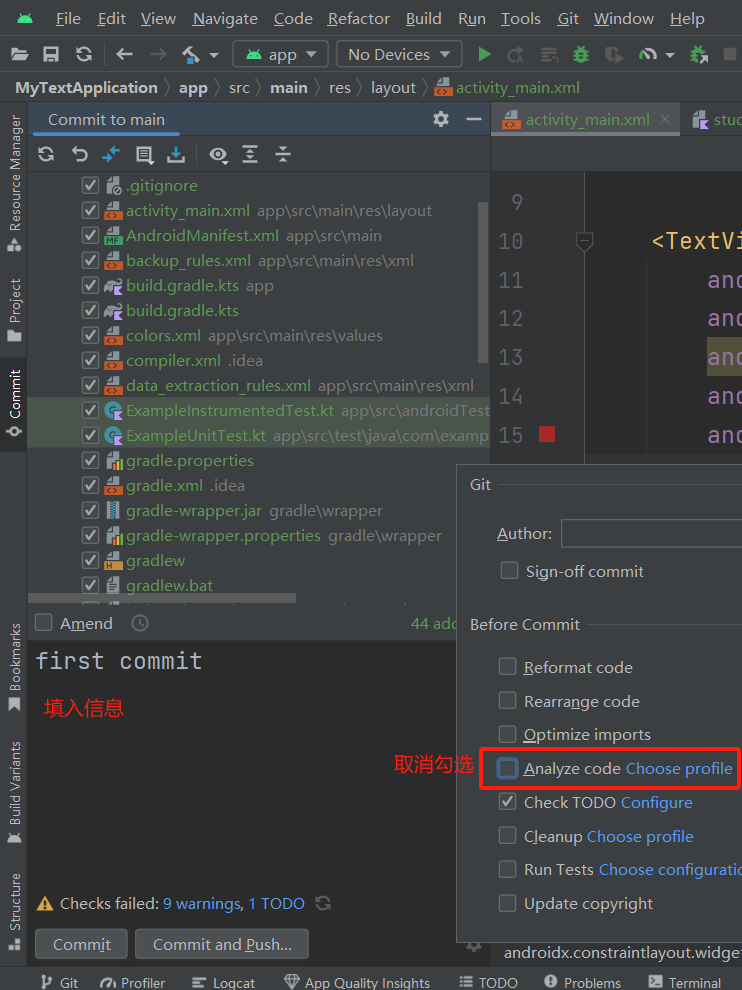Screen dimensions: 742x990
Task: Open the Refactor menu
Action: [358, 19]
